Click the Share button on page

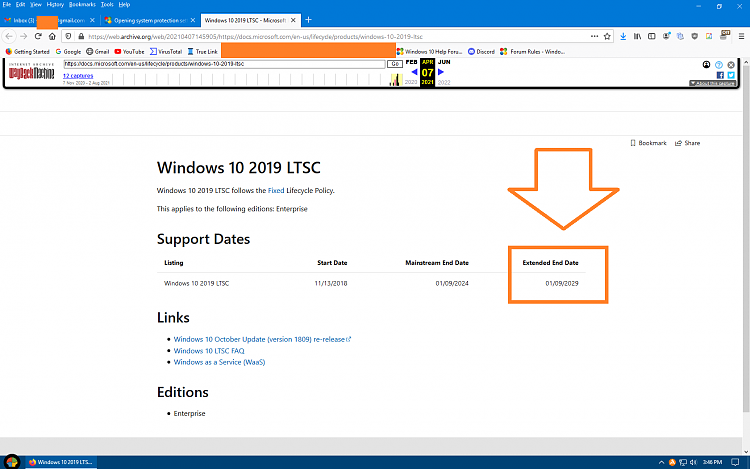687,143
